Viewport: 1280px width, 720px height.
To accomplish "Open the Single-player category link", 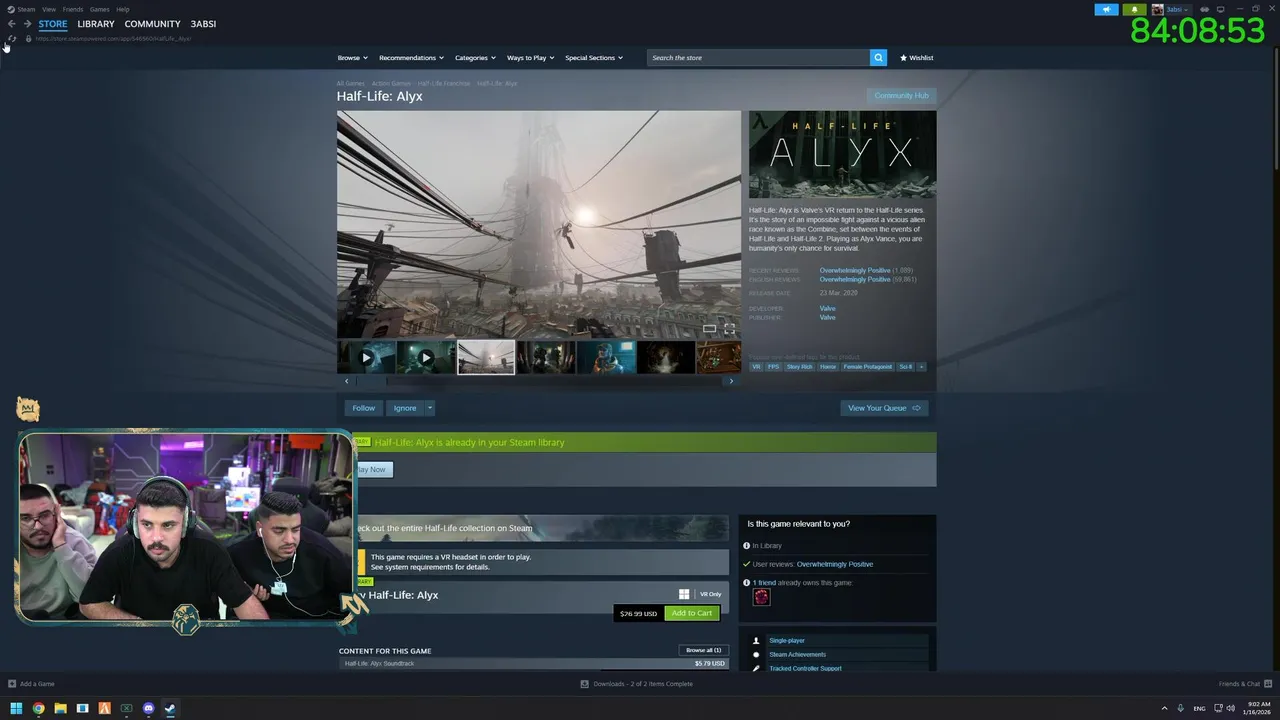I will (787, 641).
